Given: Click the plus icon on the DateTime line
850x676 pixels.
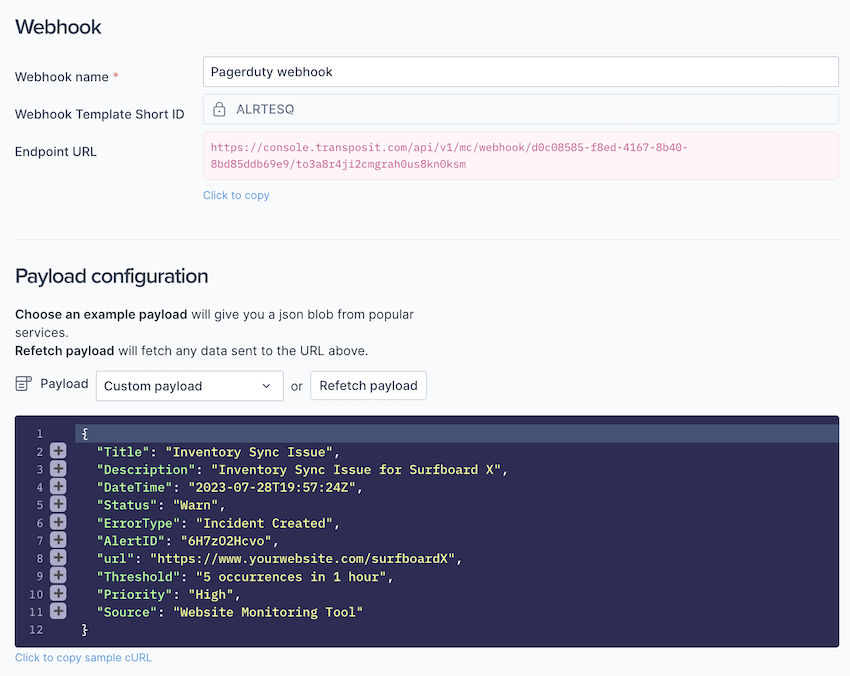Looking at the screenshot, I should [58, 487].
